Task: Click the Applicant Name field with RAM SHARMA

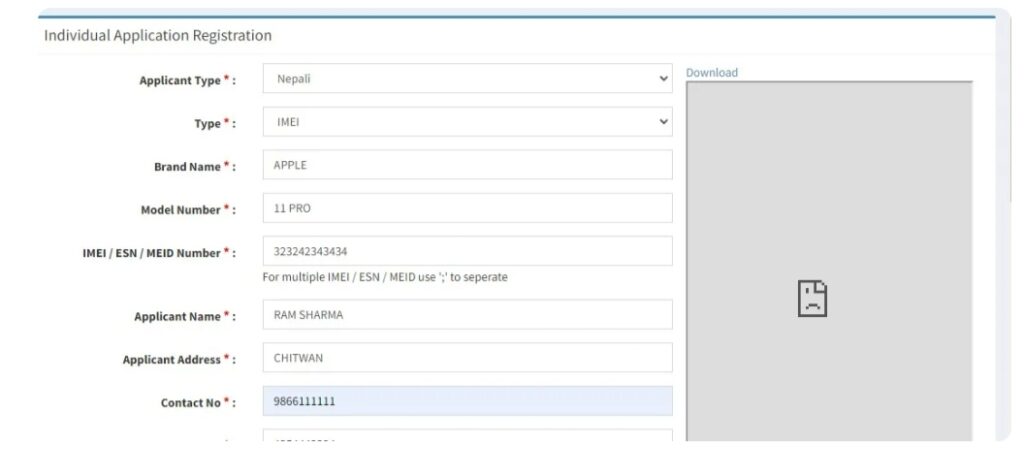Action: click(467, 315)
